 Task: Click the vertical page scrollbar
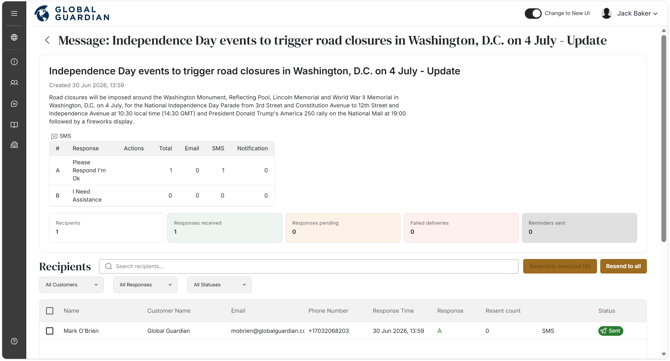[x=663, y=137]
